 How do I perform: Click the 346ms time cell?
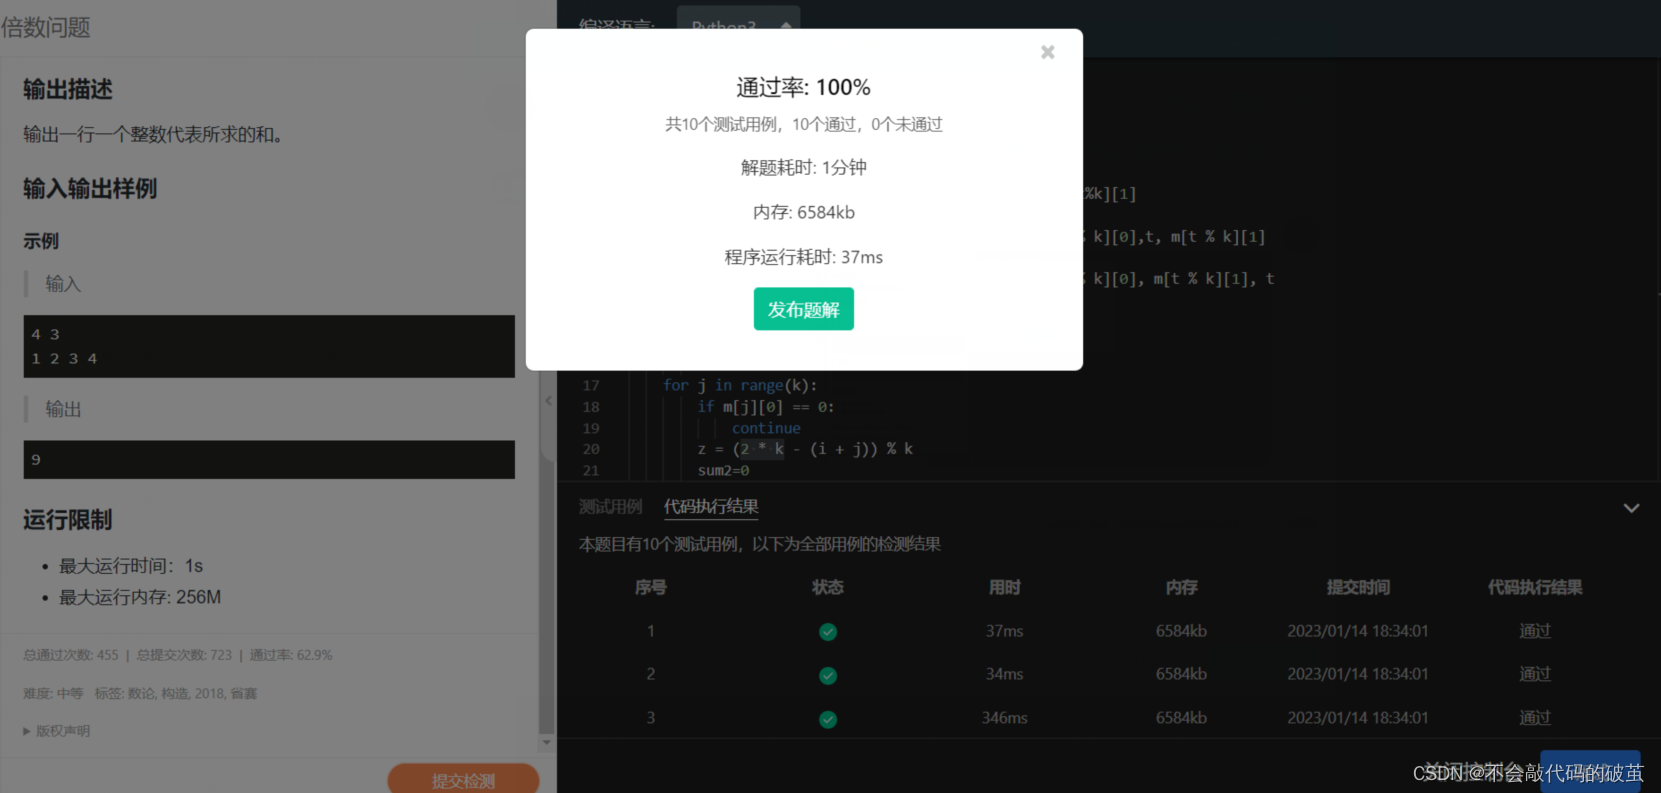pos(1005,718)
